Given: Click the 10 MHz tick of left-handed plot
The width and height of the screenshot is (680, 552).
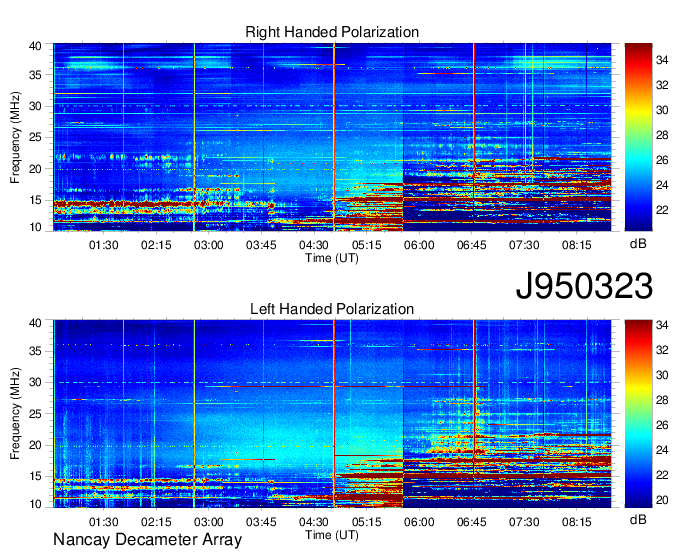Looking at the screenshot, I should [36, 504].
